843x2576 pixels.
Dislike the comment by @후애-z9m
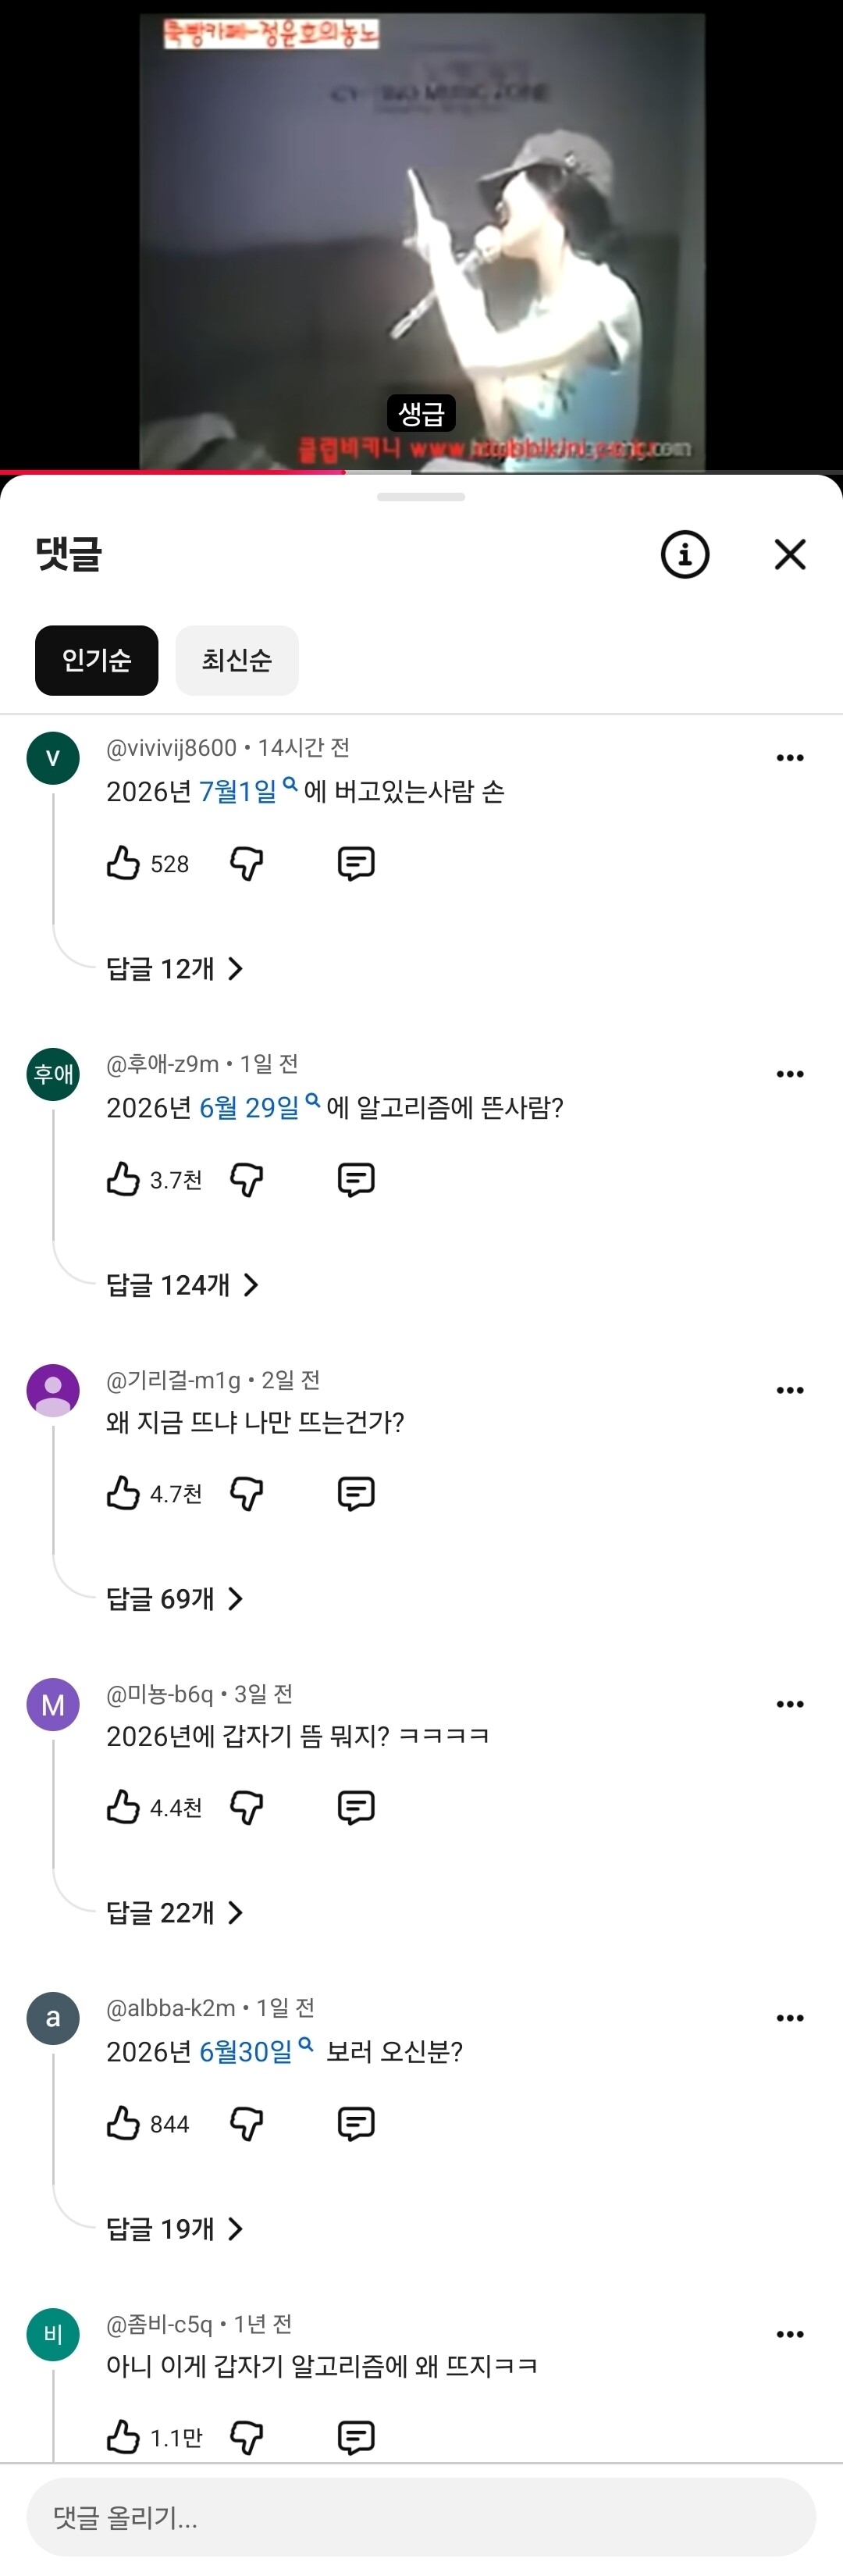246,1180
